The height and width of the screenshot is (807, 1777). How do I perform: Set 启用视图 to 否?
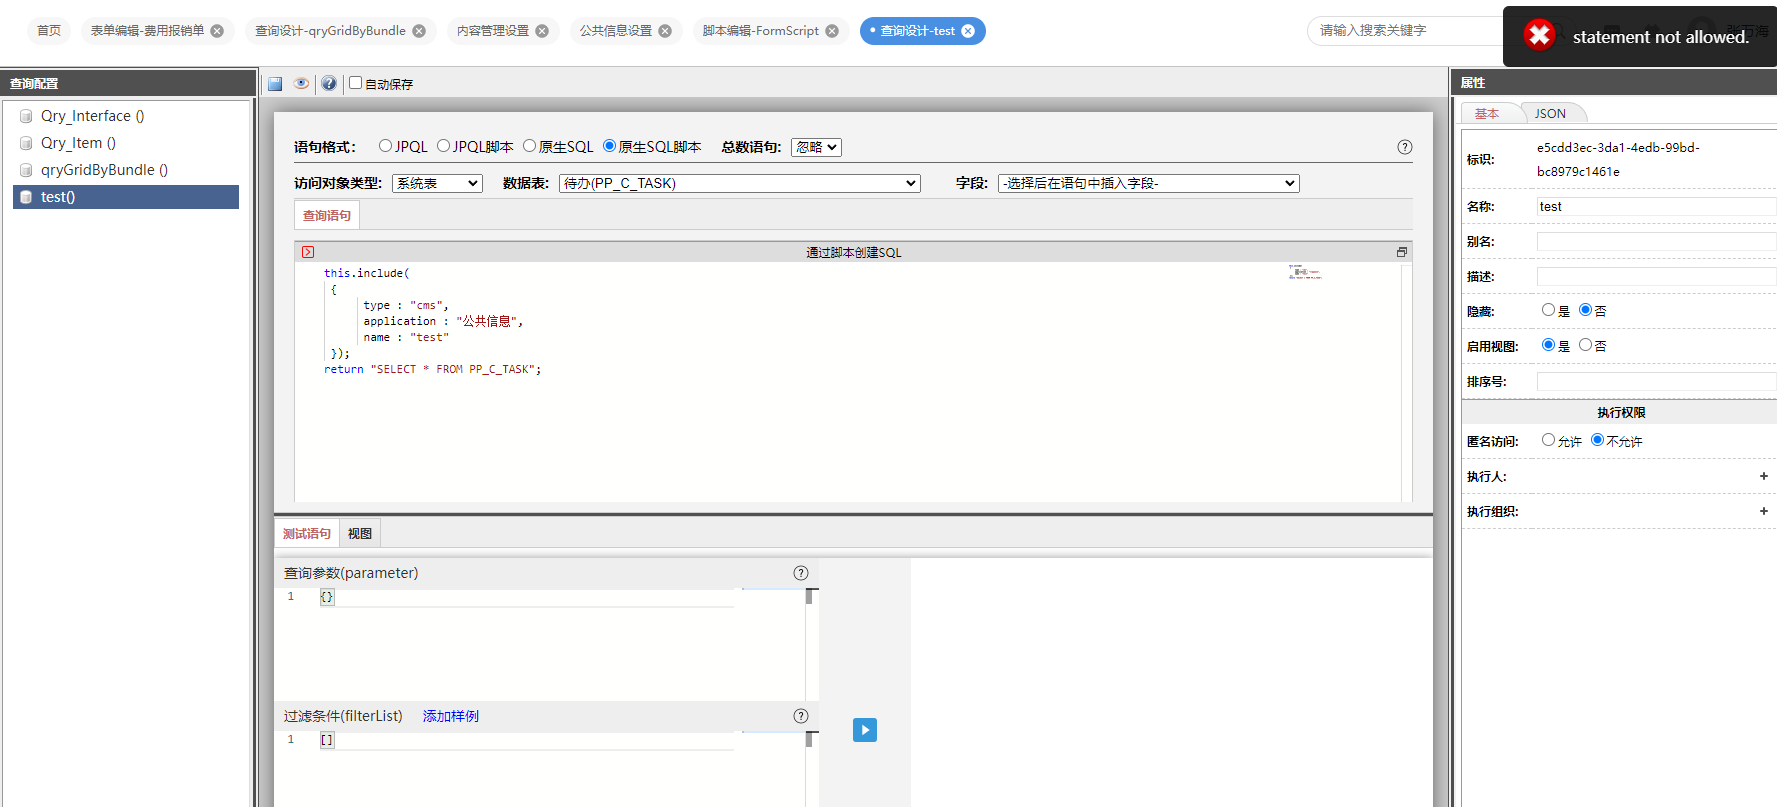1585,345
